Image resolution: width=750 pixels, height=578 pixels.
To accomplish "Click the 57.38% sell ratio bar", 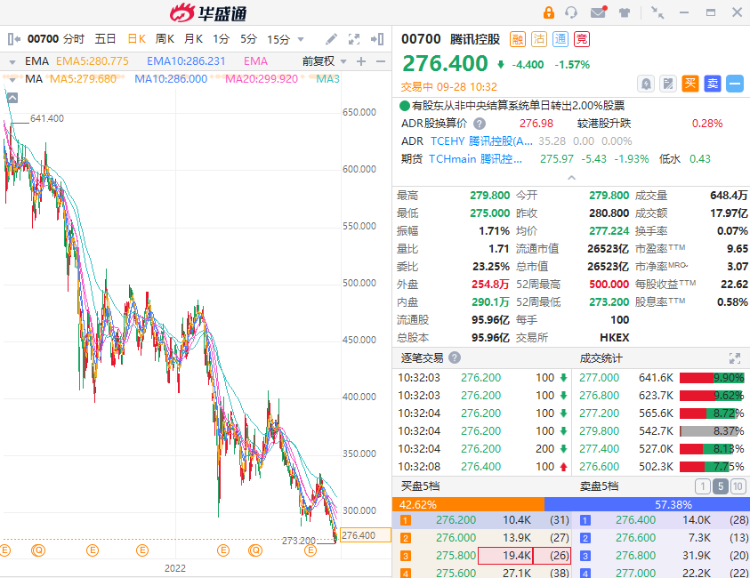I will pos(647,504).
